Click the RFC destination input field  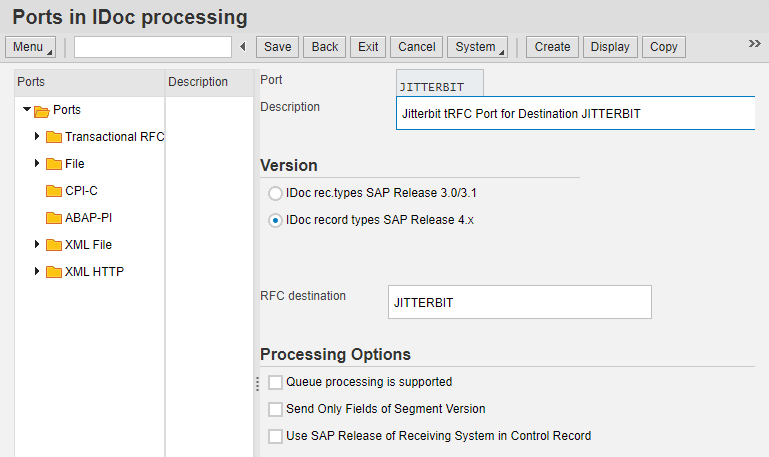pyautogui.click(x=519, y=302)
